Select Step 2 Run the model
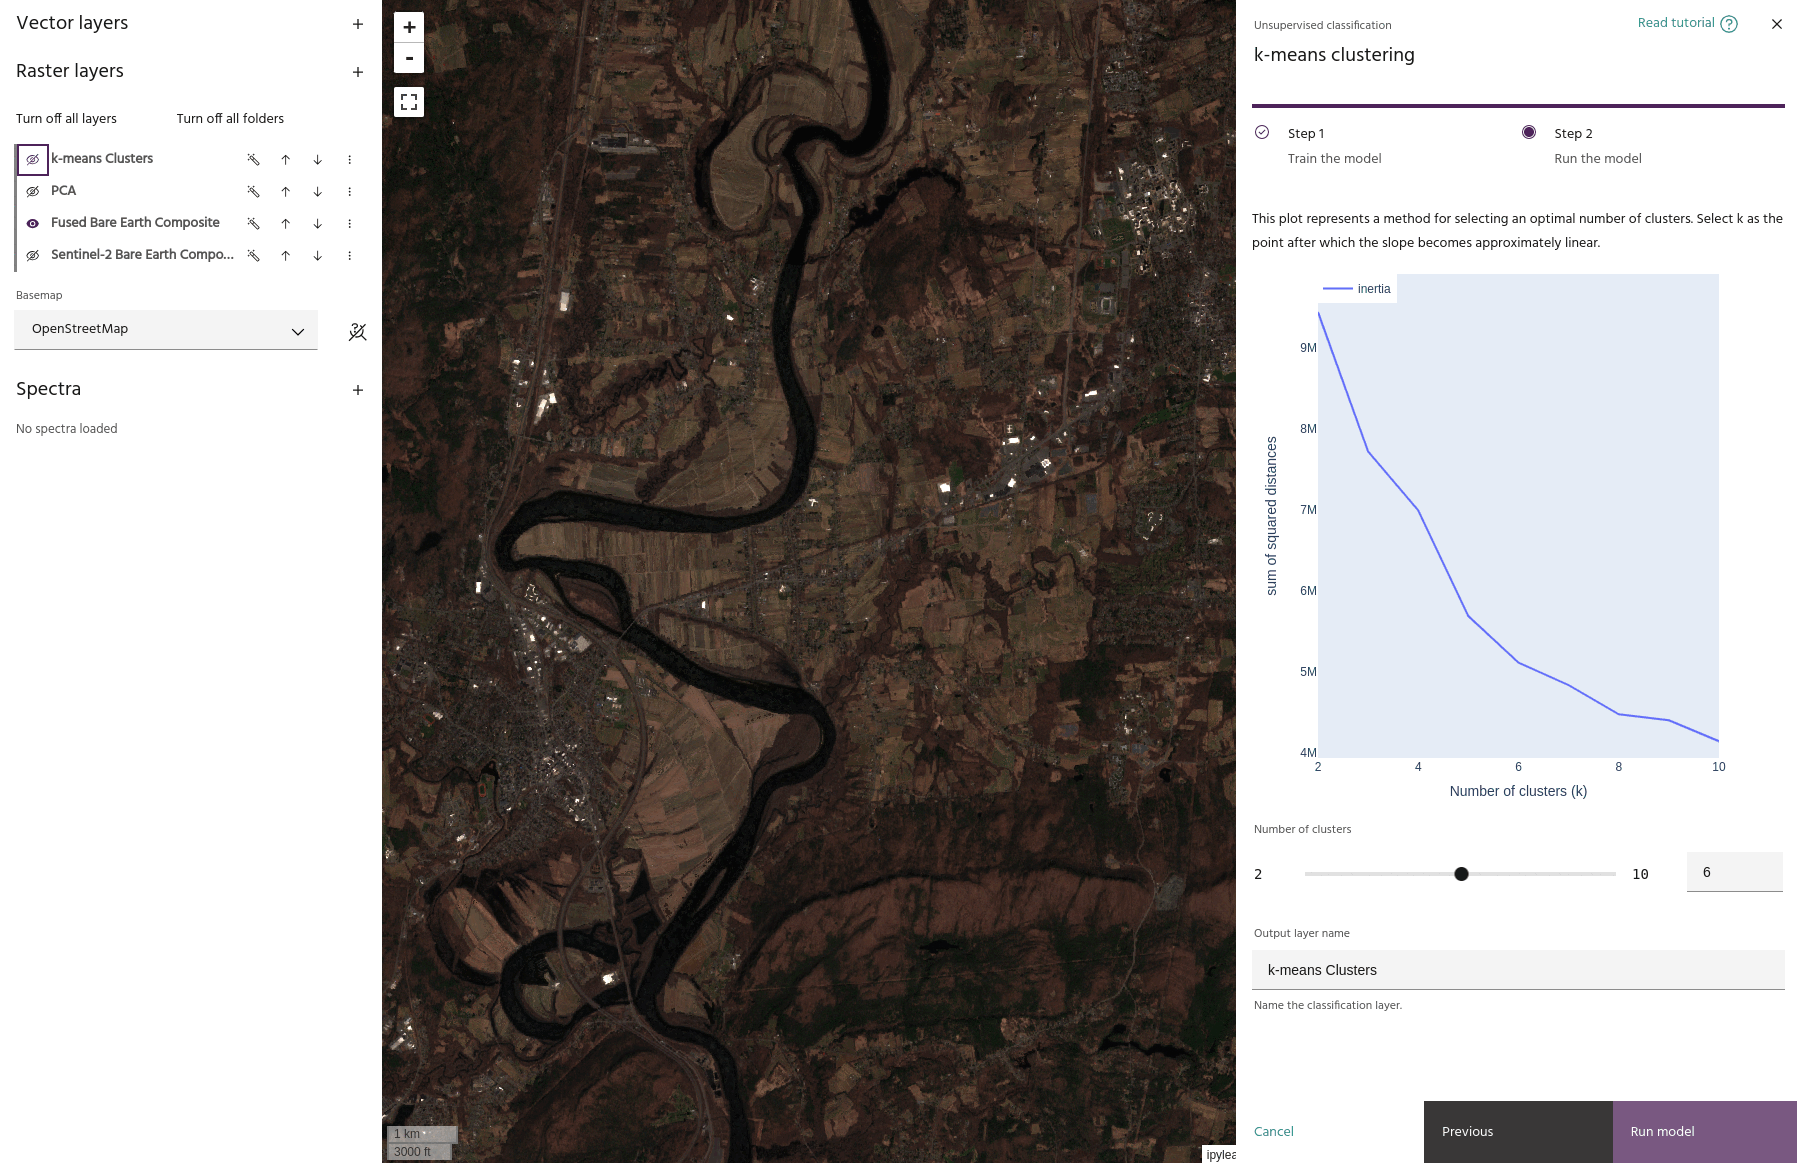The width and height of the screenshot is (1797, 1163). pyautogui.click(x=1598, y=146)
